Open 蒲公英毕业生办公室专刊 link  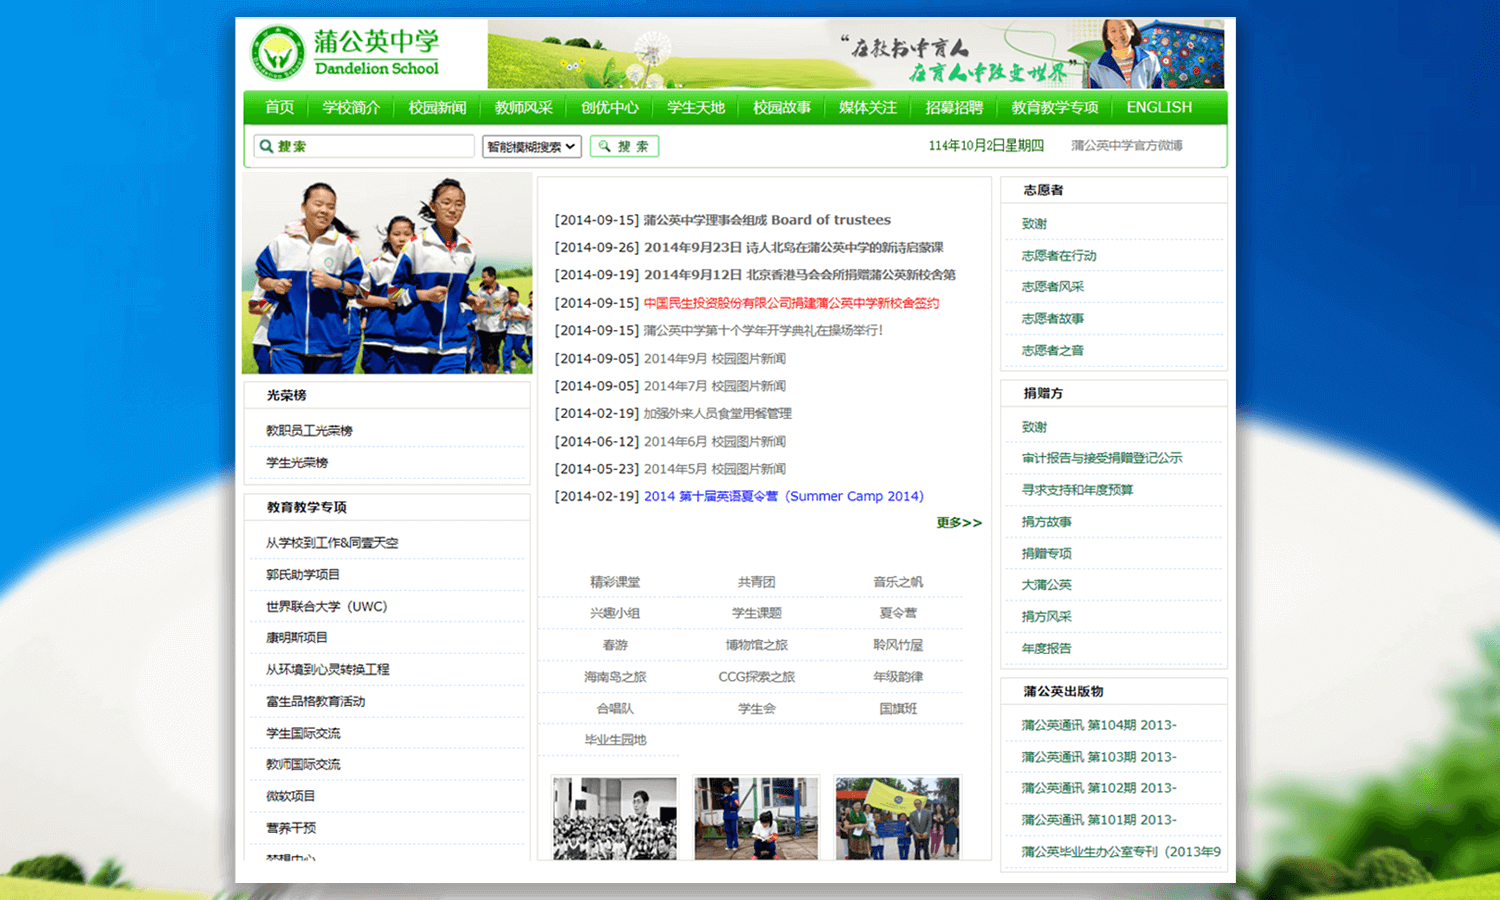[x=1121, y=852]
